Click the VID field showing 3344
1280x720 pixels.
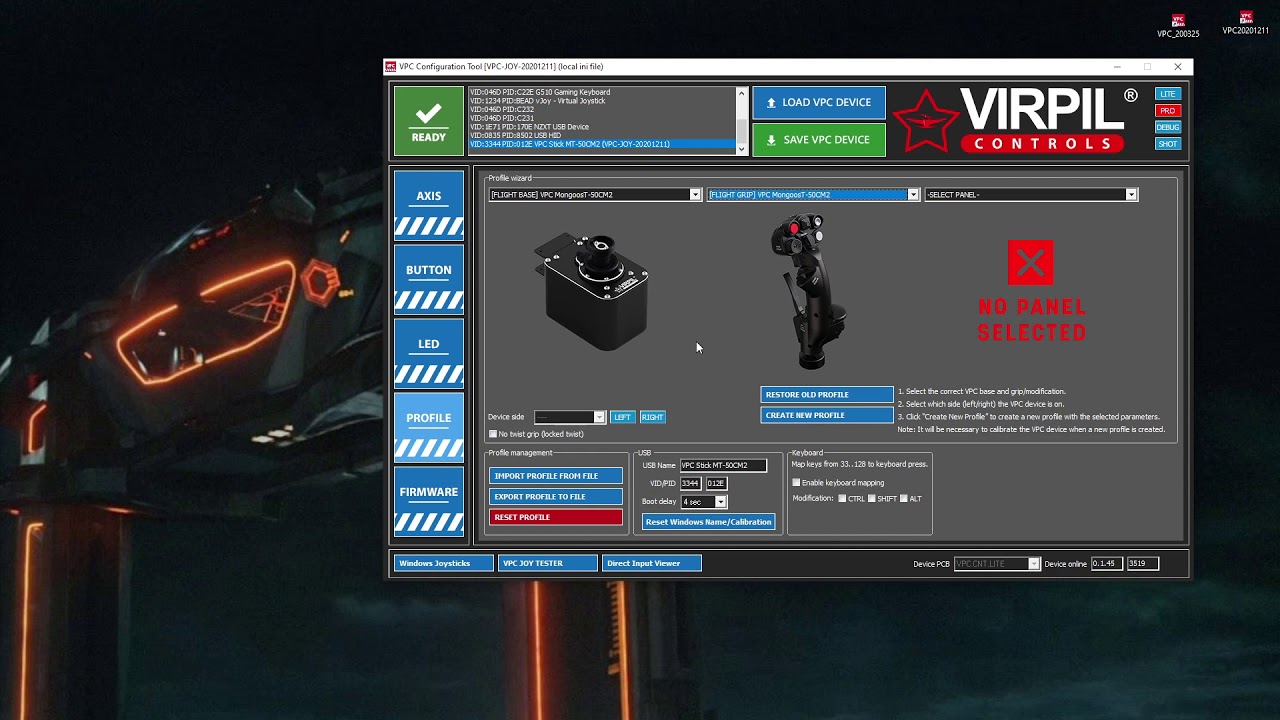pyautogui.click(x=691, y=484)
